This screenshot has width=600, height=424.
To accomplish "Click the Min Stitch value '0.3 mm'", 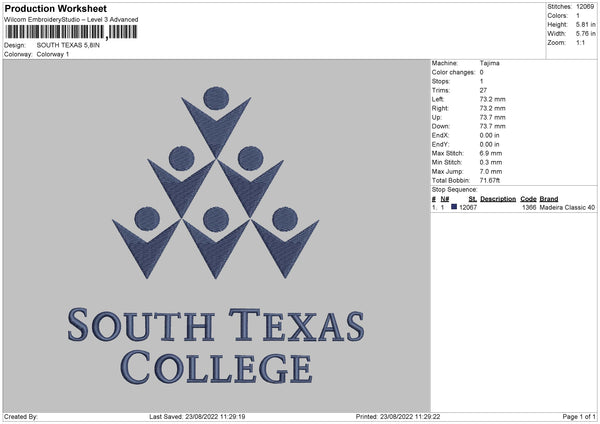I will [491, 163].
